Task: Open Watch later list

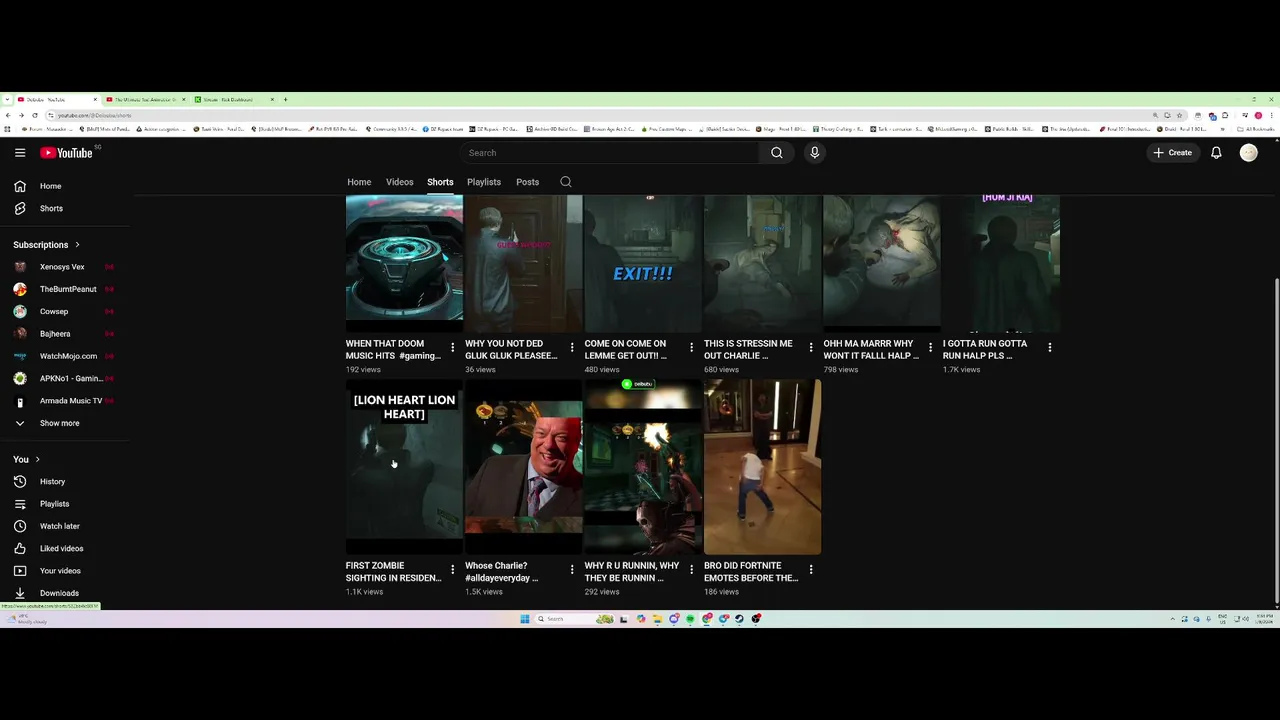Action: coord(67,526)
